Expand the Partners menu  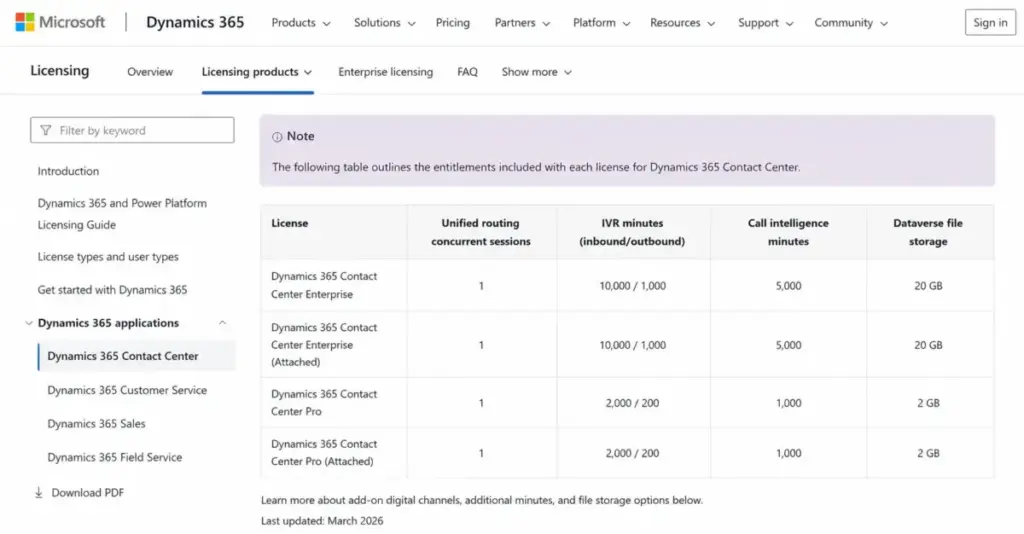click(522, 23)
